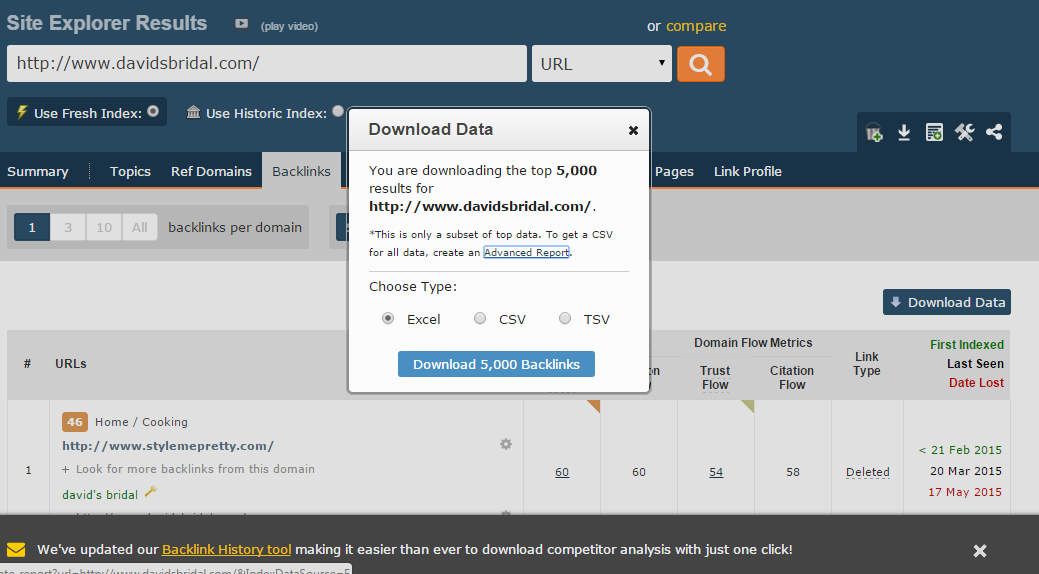Click the orange search magnifier button
1039x574 pixels.
[x=700, y=64]
